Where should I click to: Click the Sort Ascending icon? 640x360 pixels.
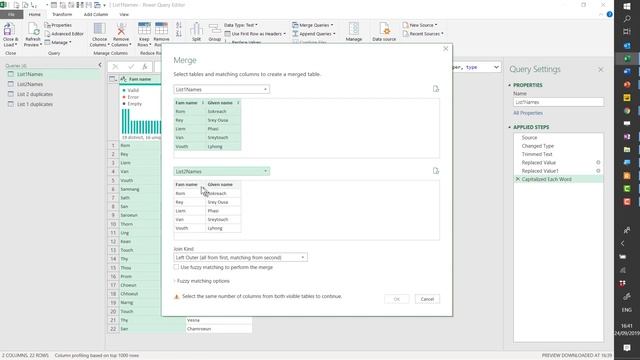point(178,25)
